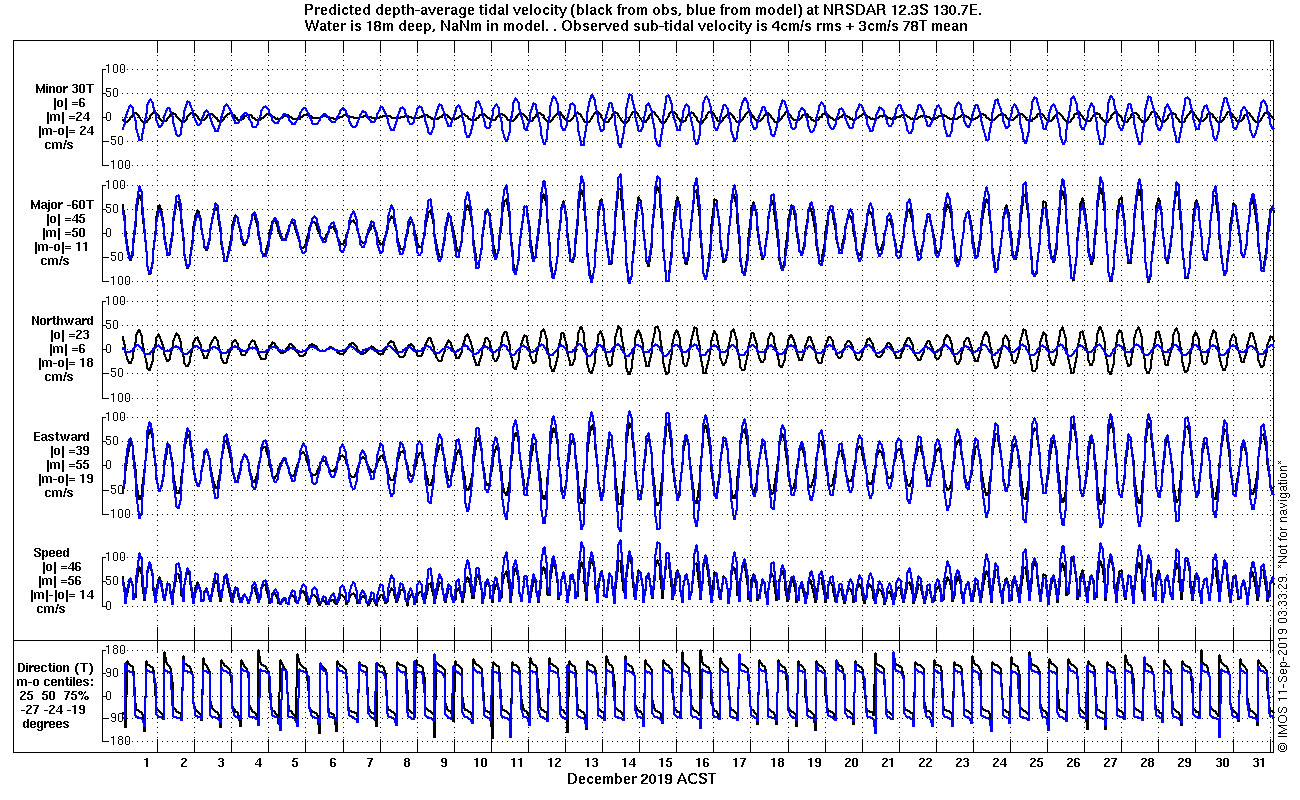
Task: Click day '24' on the date axis
Action: click(998, 763)
